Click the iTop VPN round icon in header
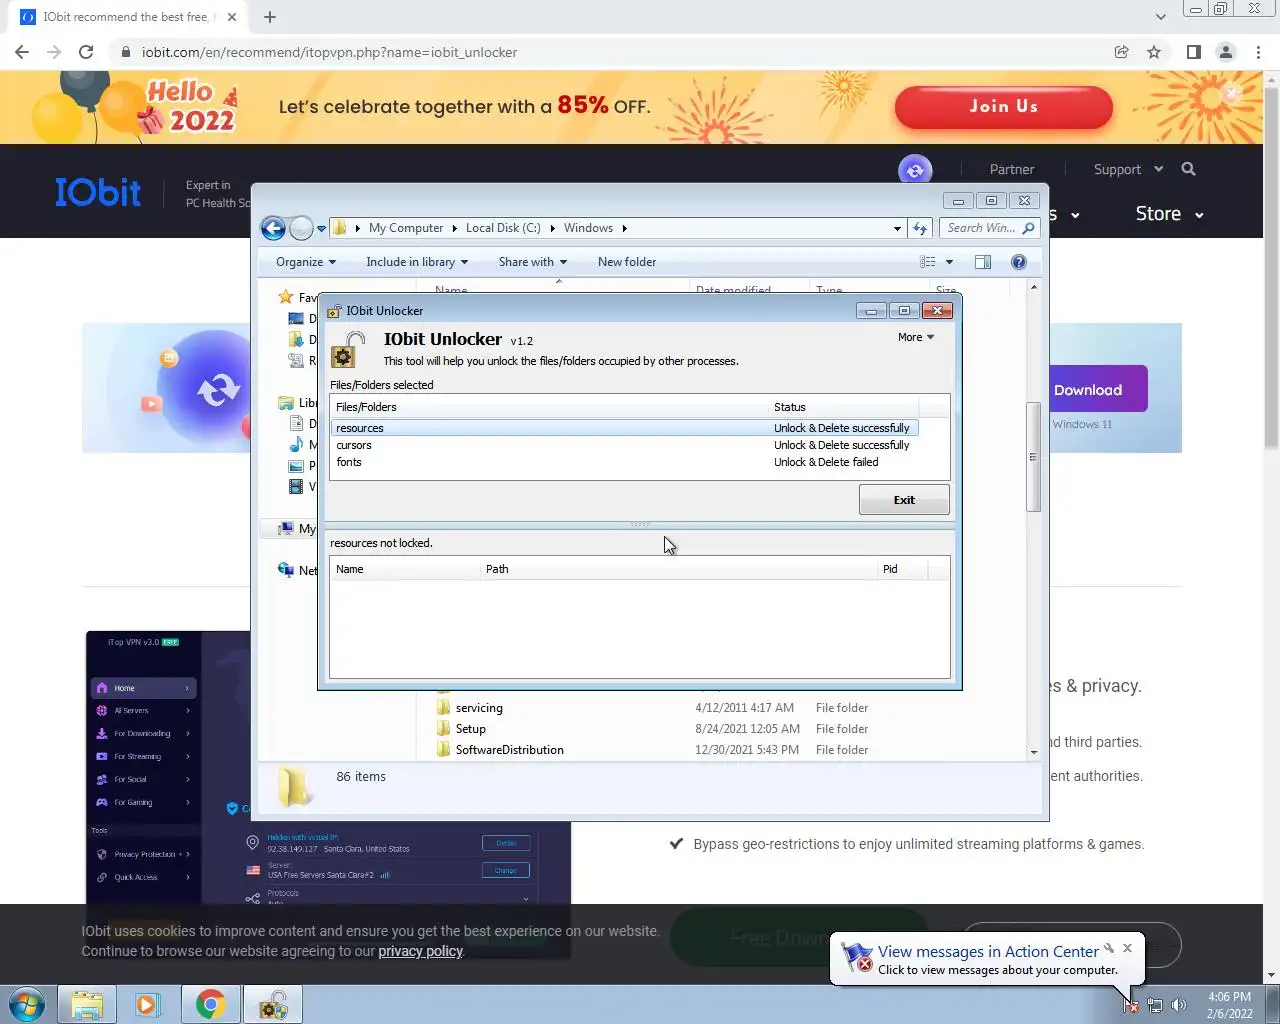Viewport: 1280px width, 1024px height. [915, 170]
